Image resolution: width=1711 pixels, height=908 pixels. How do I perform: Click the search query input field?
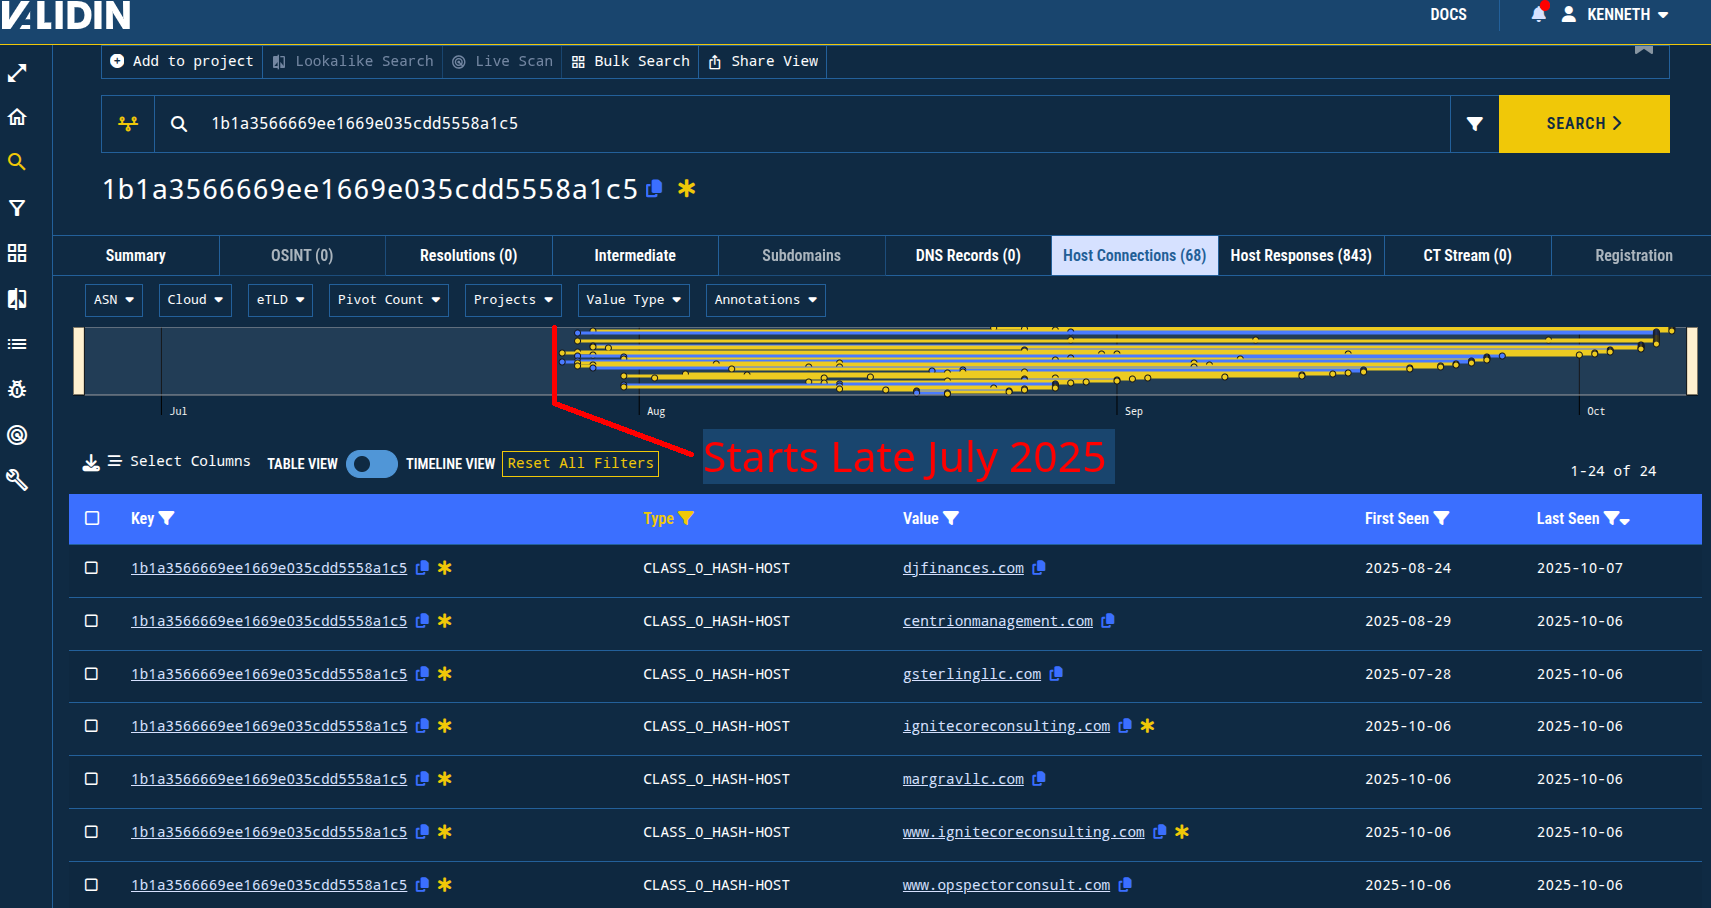point(800,124)
